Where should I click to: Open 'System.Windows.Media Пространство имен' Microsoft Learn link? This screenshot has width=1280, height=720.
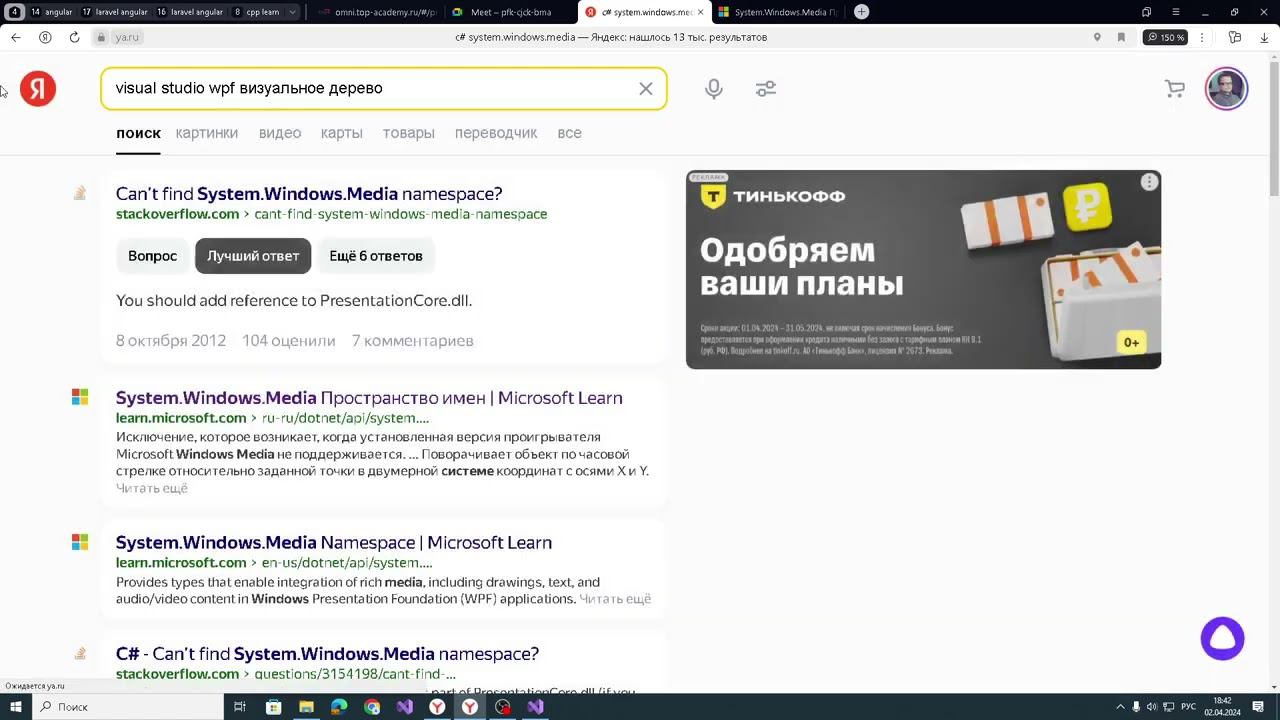click(x=369, y=398)
